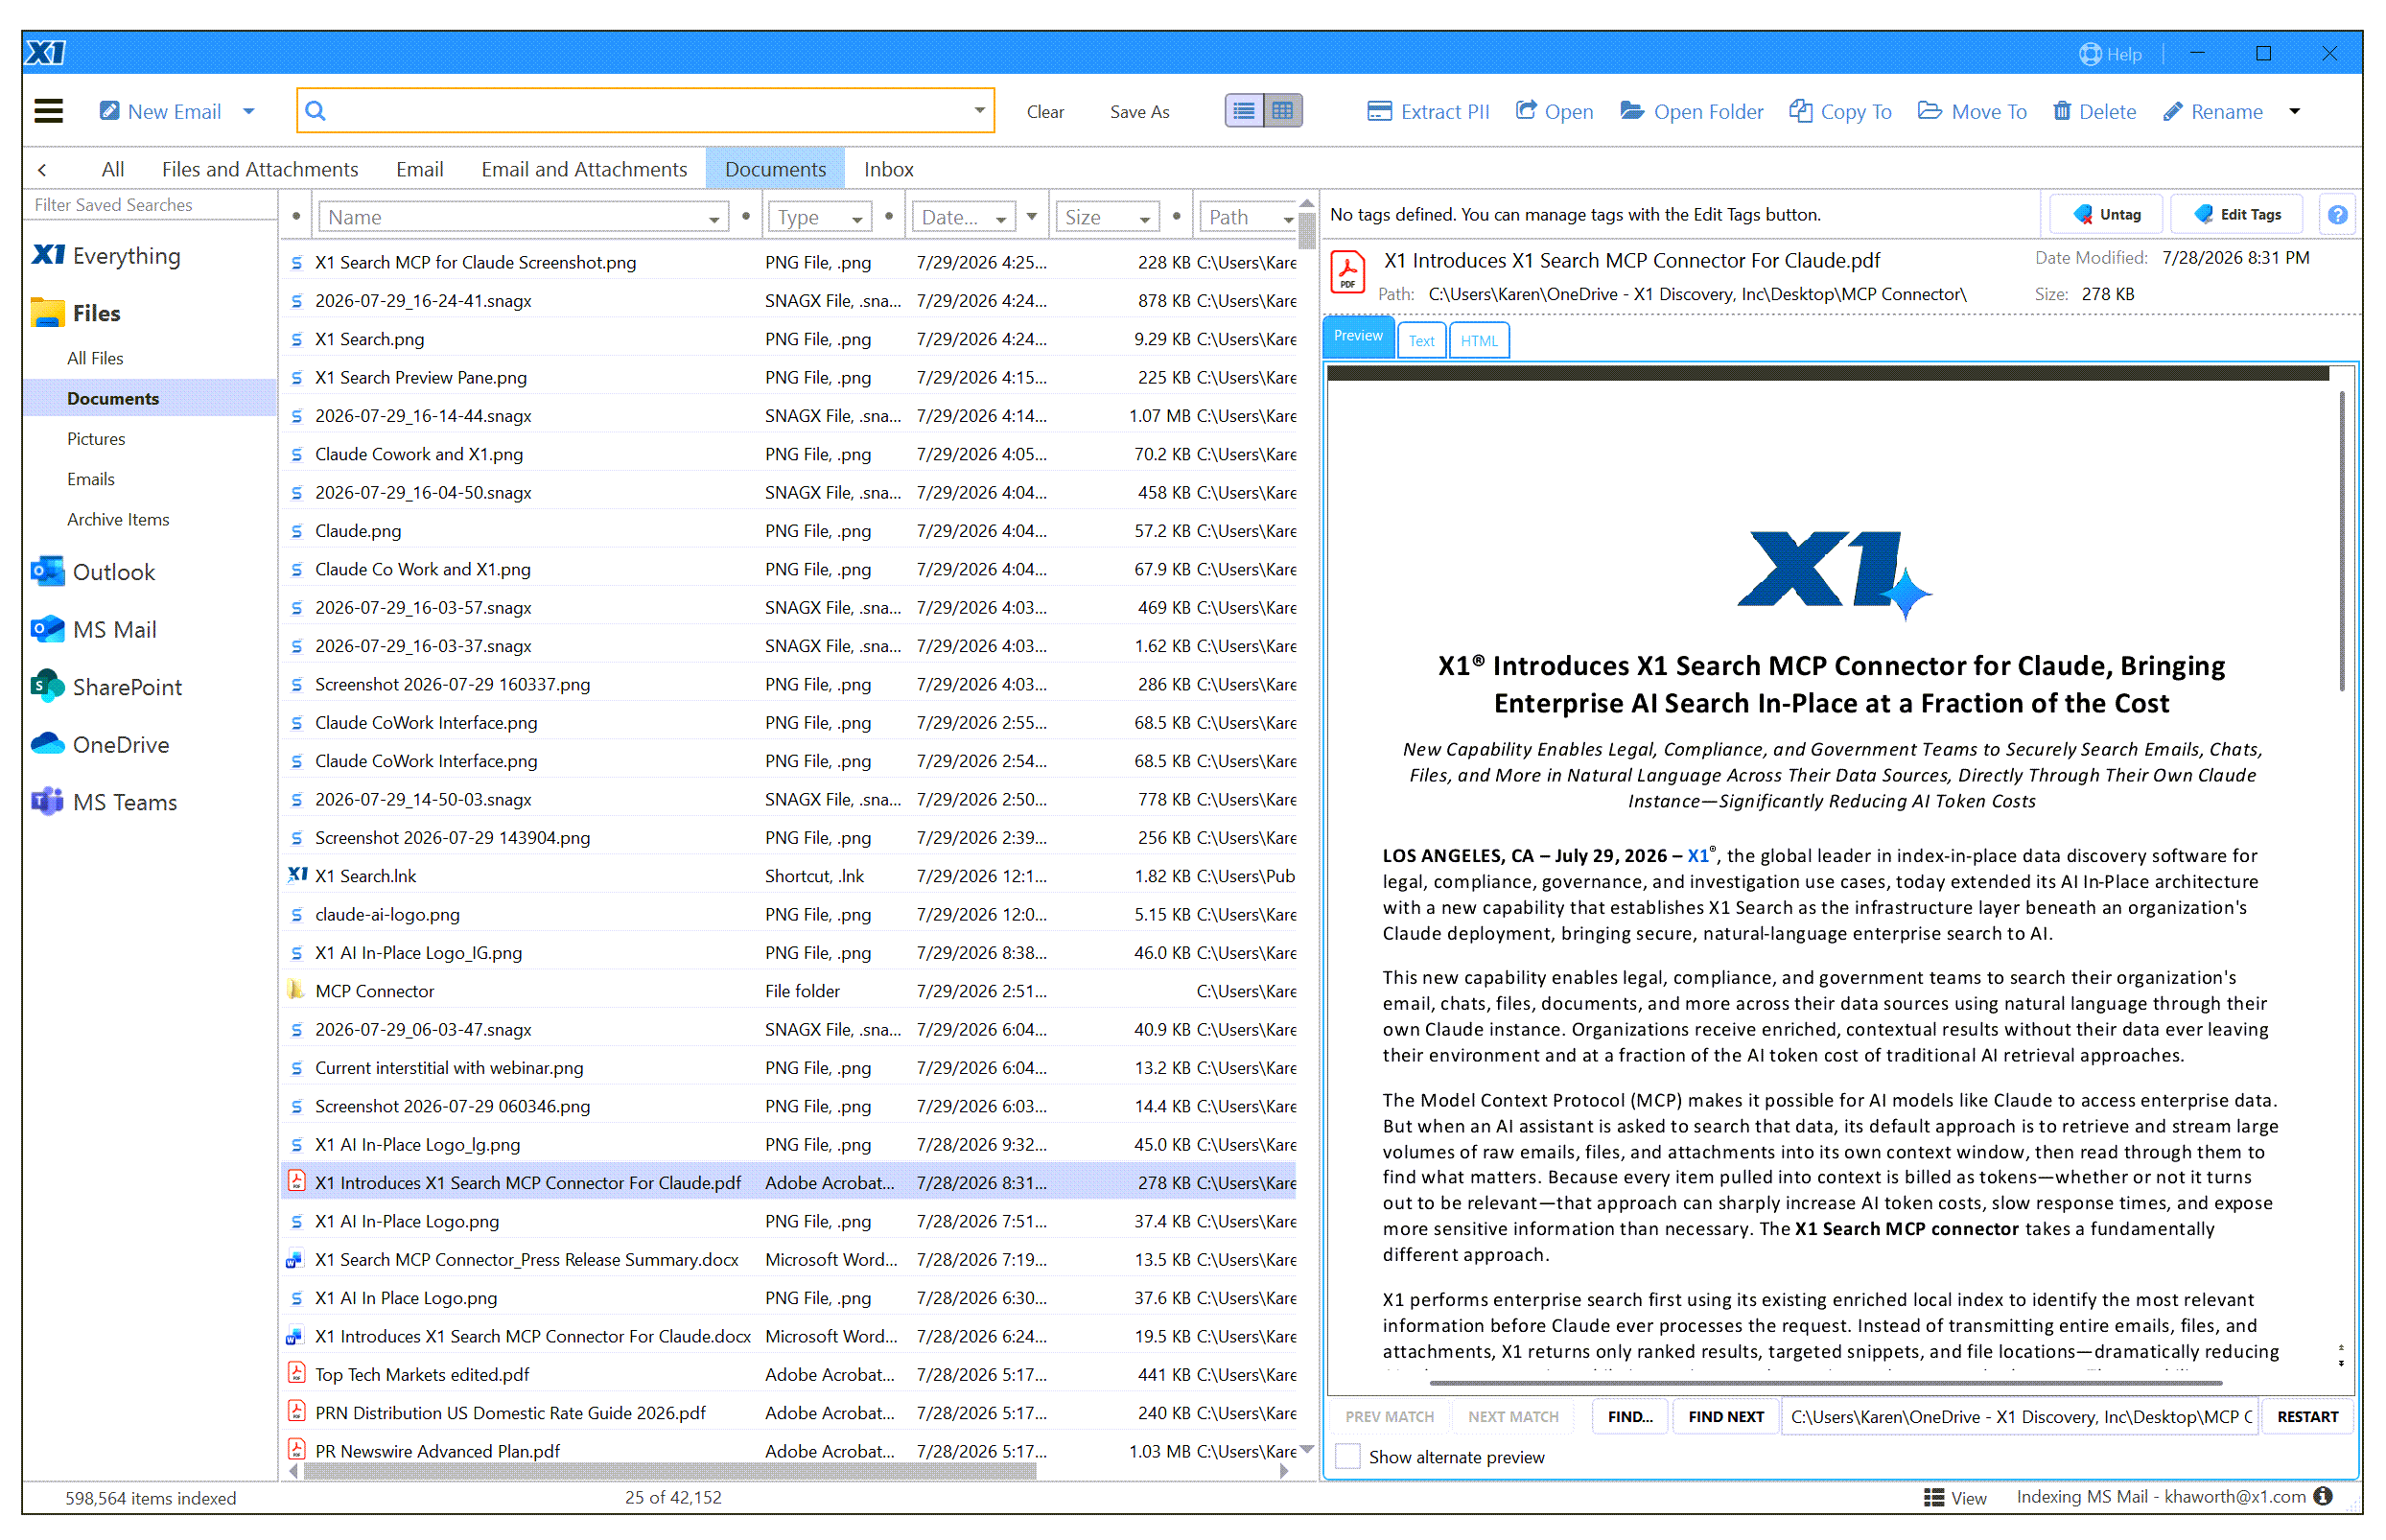Image resolution: width=2386 pixels, height=1540 pixels.
Task: Click the Untag button
Action: (x=2106, y=215)
